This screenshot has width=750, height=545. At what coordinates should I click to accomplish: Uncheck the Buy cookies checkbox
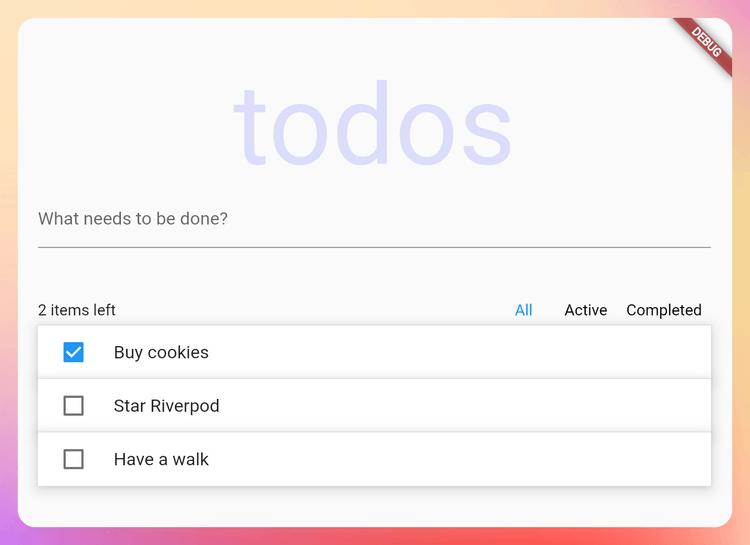pyautogui.click(x=73, y=352)
